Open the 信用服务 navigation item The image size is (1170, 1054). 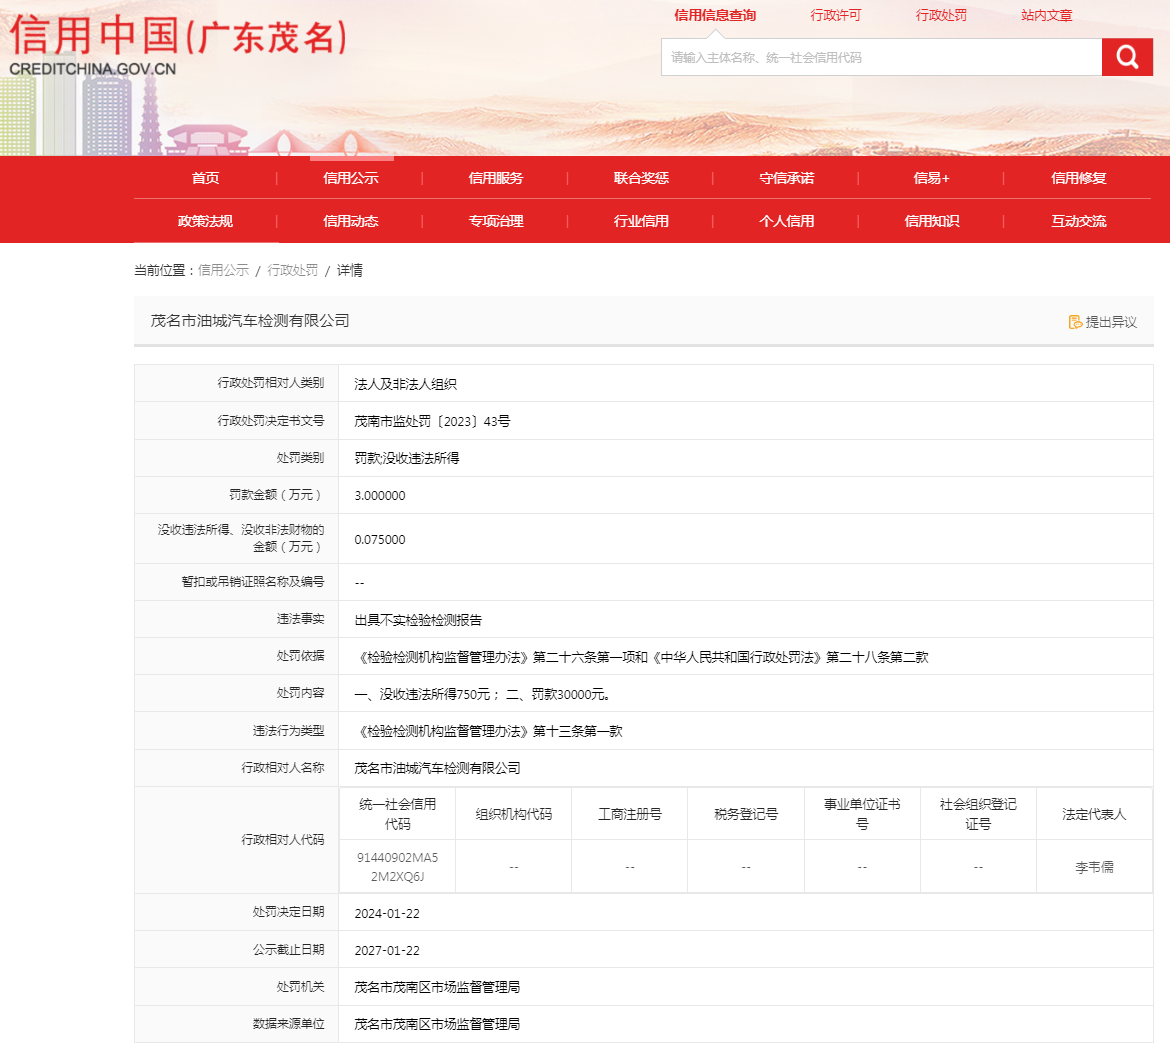click(x=495, y=178)
